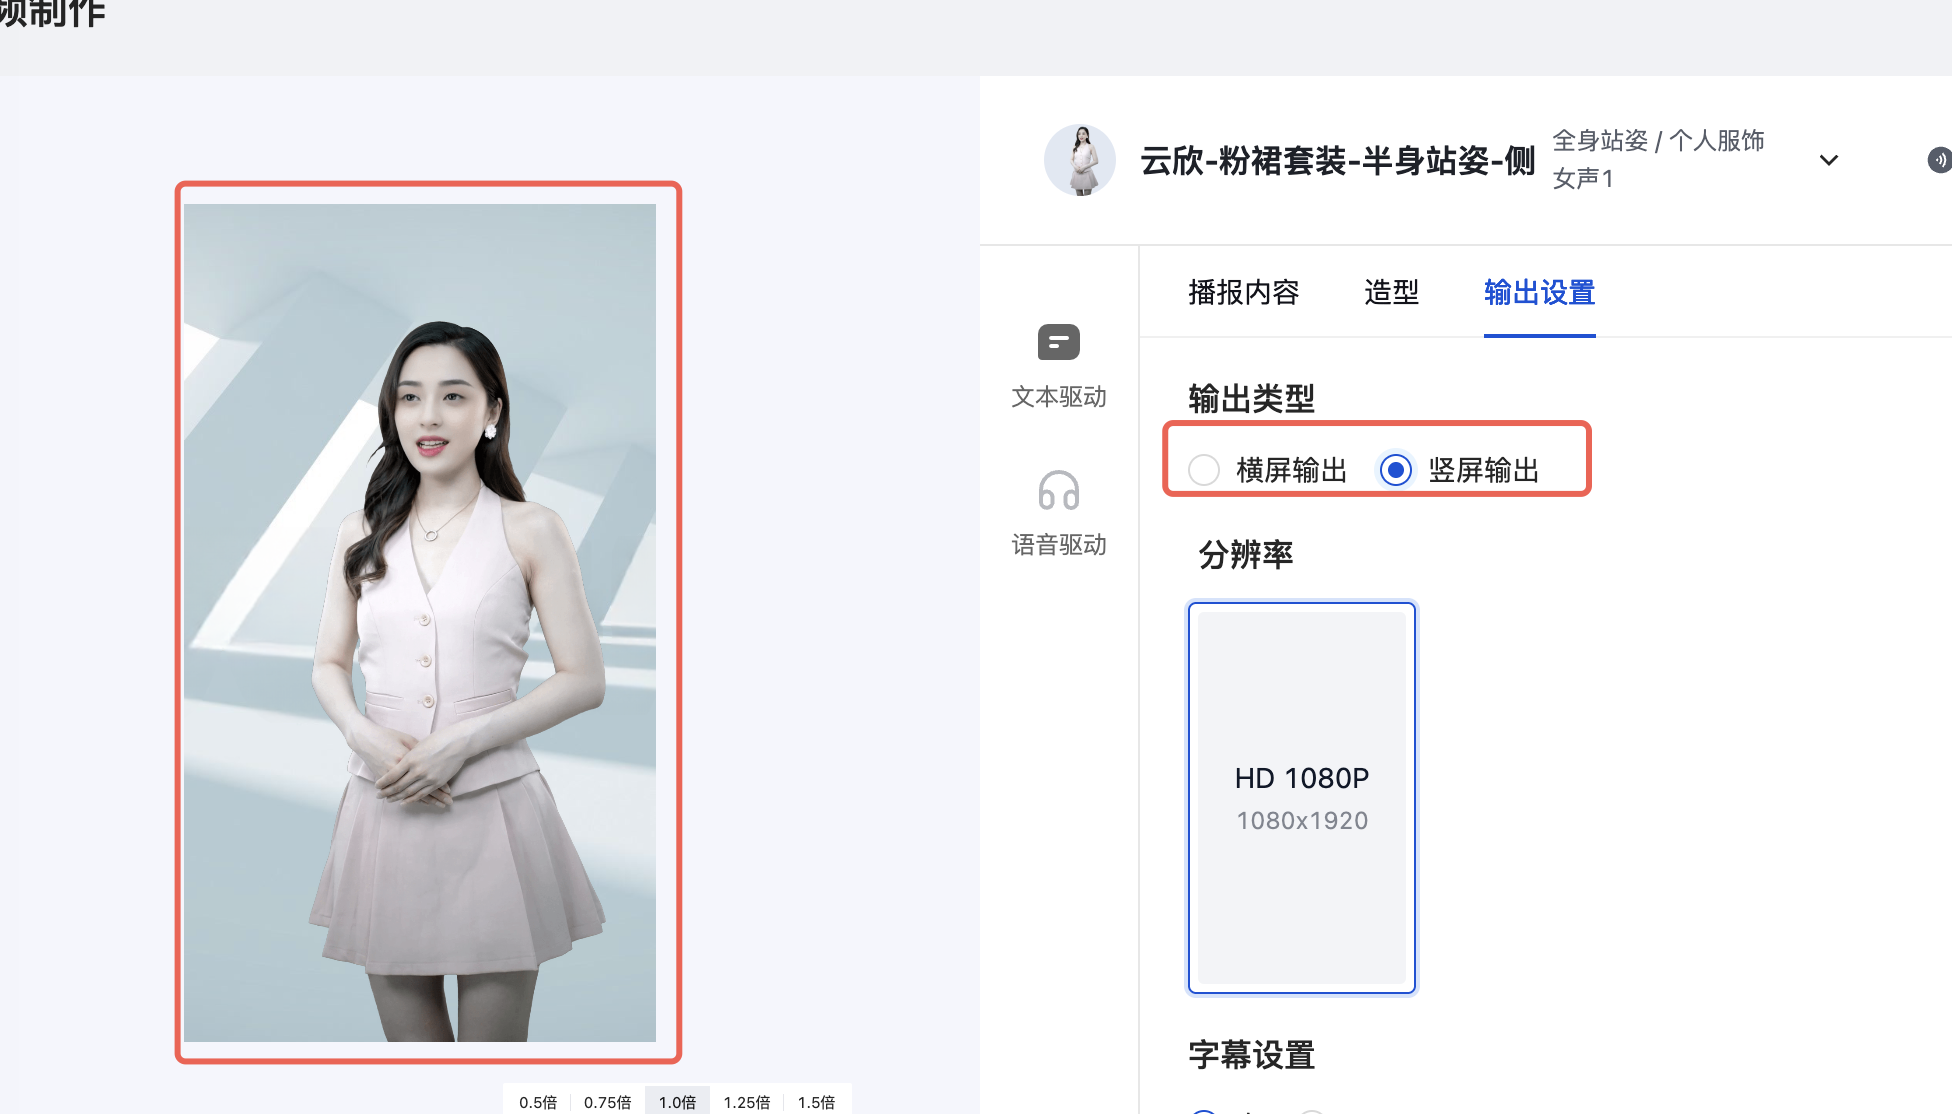Click avatar name 云欣-粉裙套装-半身站姿-侧
This screenshot has width=1952, height=1114.
point(1337,161)
